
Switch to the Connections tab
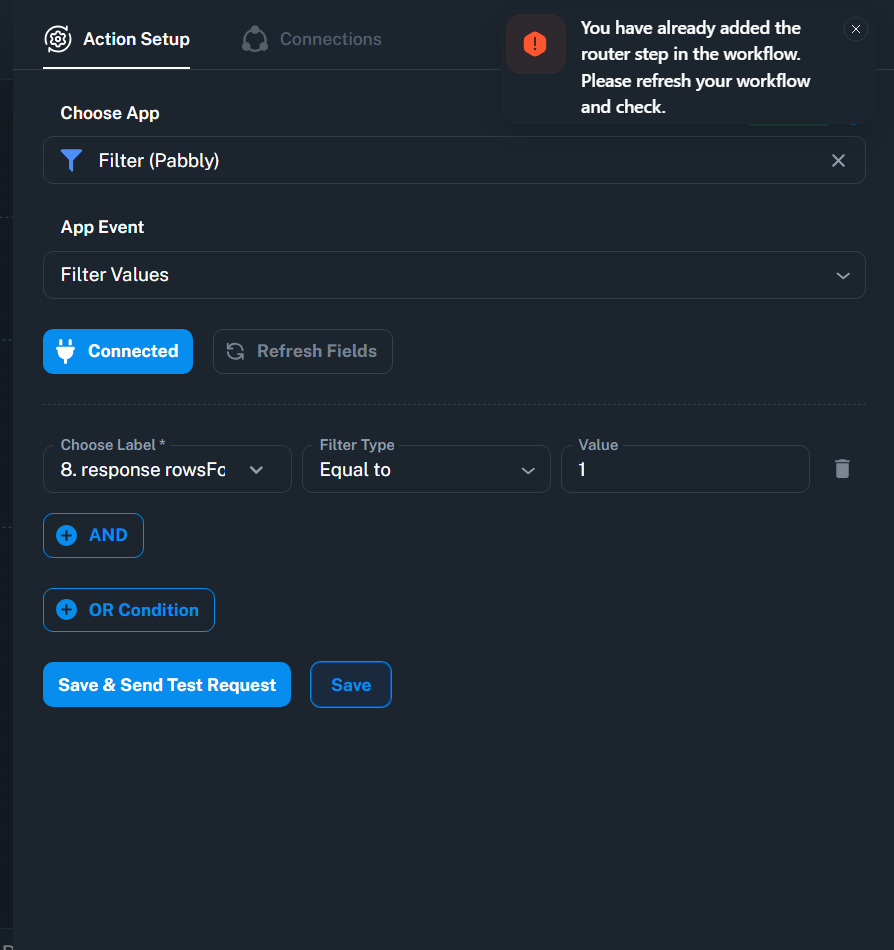(x=329, y=39)
